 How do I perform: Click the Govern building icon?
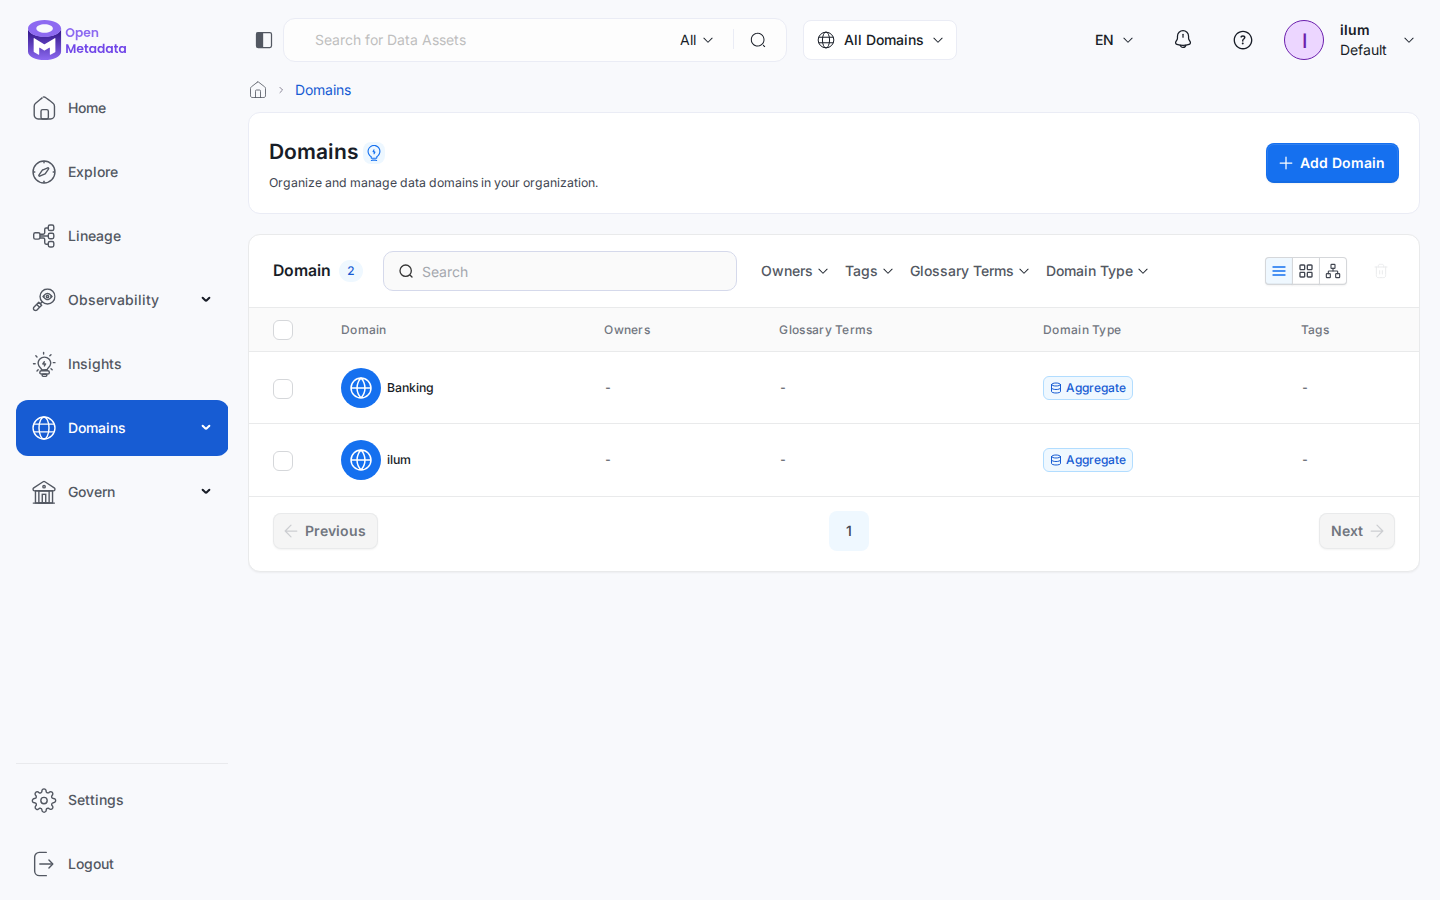coord(44,492)
